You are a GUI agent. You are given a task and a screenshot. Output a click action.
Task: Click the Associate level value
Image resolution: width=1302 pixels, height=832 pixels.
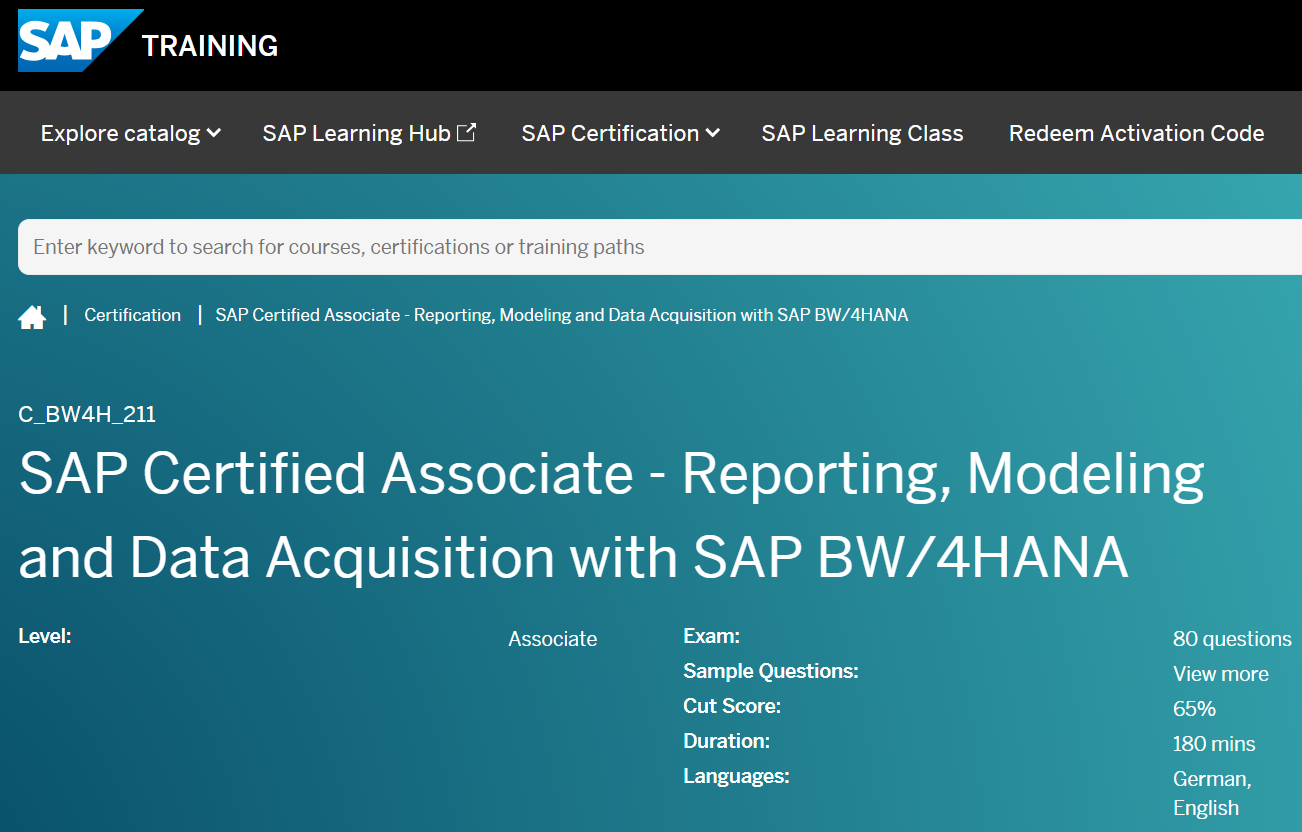pyautogui.click(x=553, y=639)
